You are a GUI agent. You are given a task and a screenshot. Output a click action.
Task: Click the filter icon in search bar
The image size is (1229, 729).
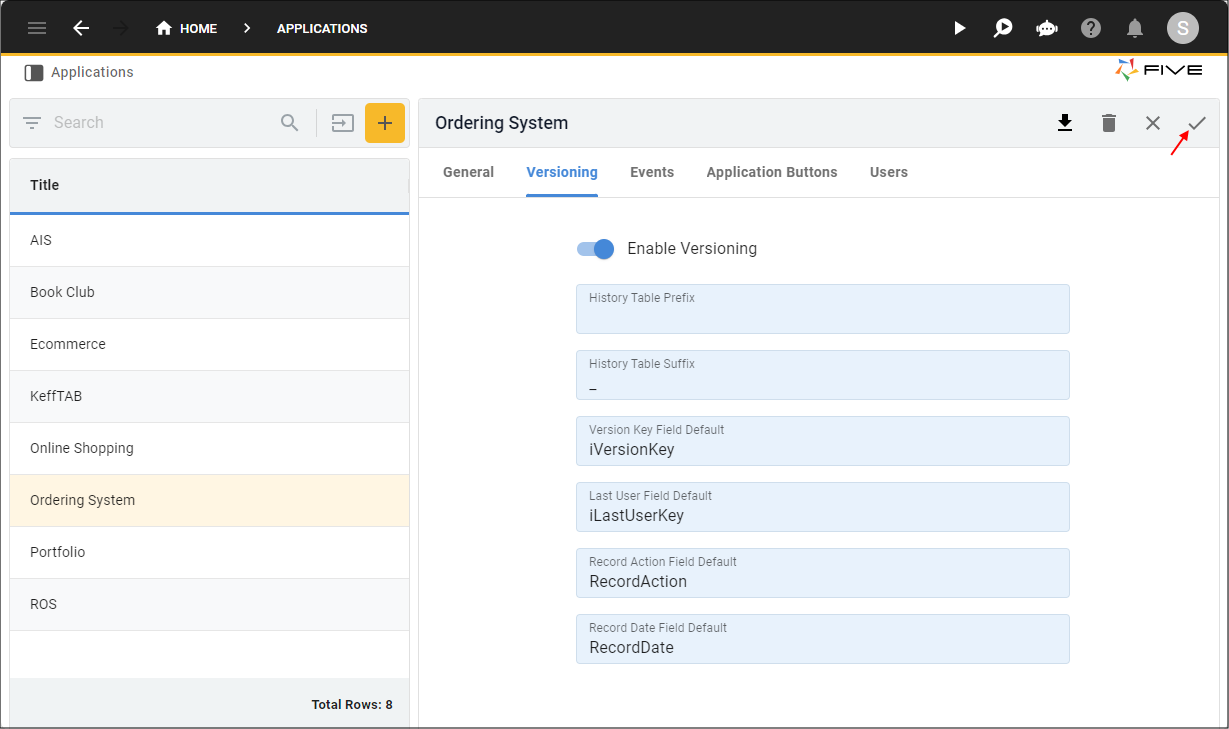click(x=32, y=123)
